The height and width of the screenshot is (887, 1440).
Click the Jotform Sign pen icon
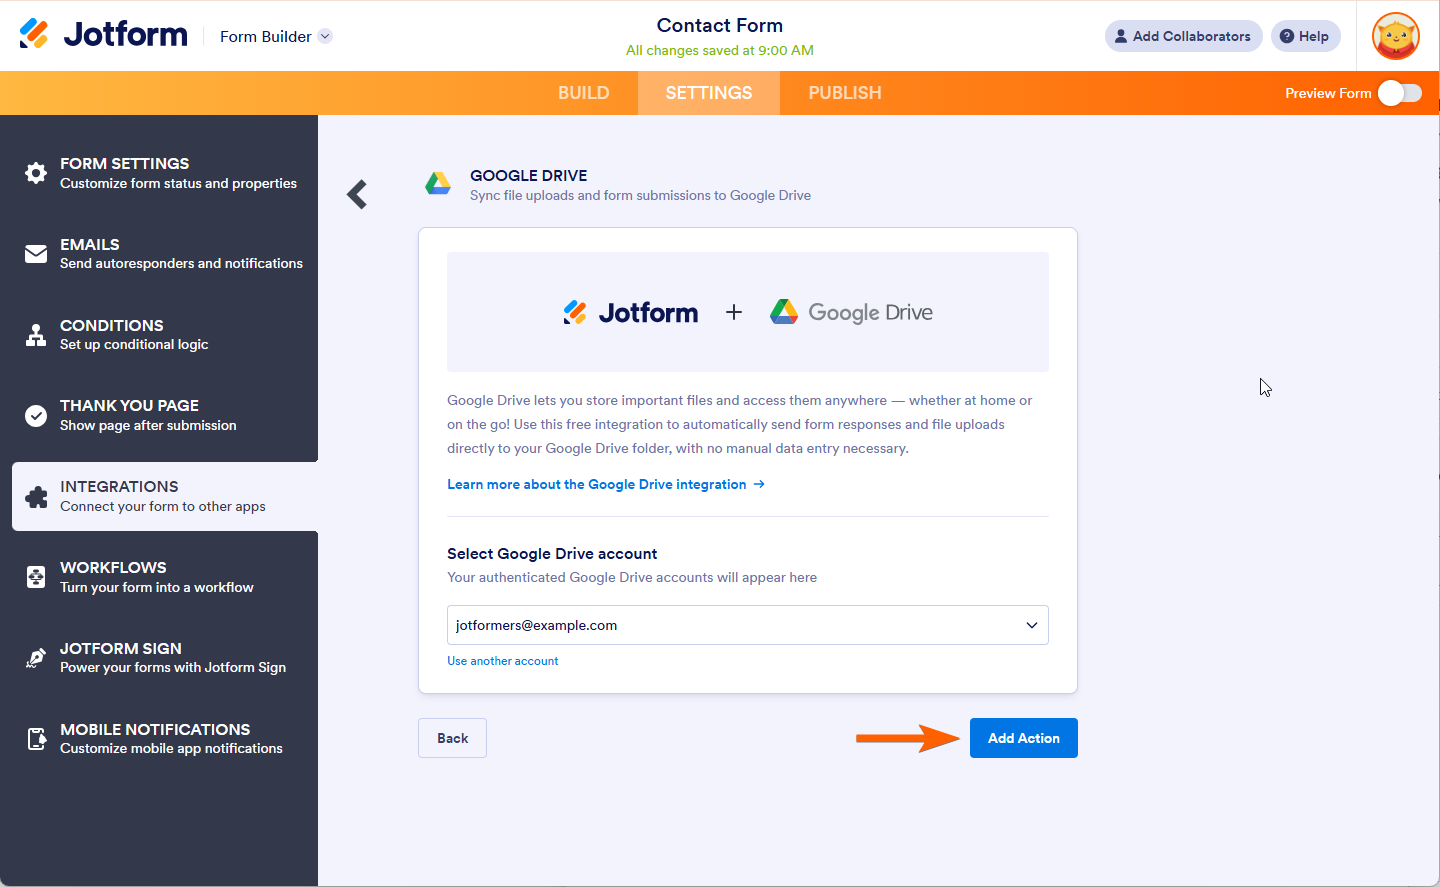click(x=36, y=658)
